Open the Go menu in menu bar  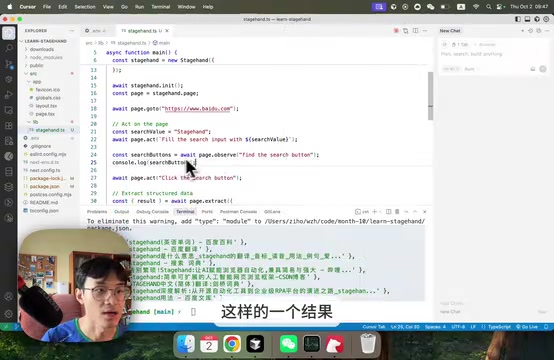124,7
